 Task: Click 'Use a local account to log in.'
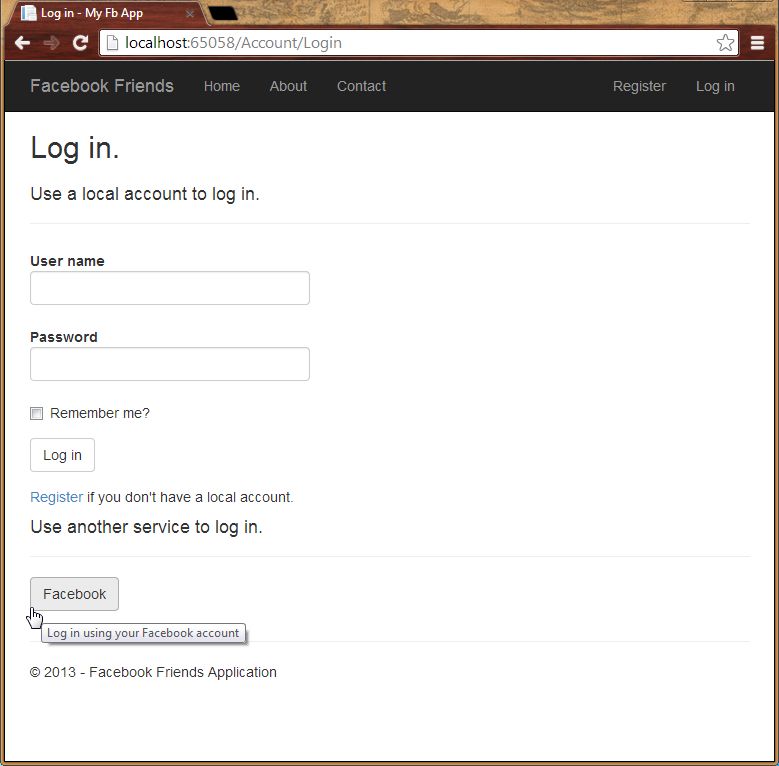click(x=145, y=194)
